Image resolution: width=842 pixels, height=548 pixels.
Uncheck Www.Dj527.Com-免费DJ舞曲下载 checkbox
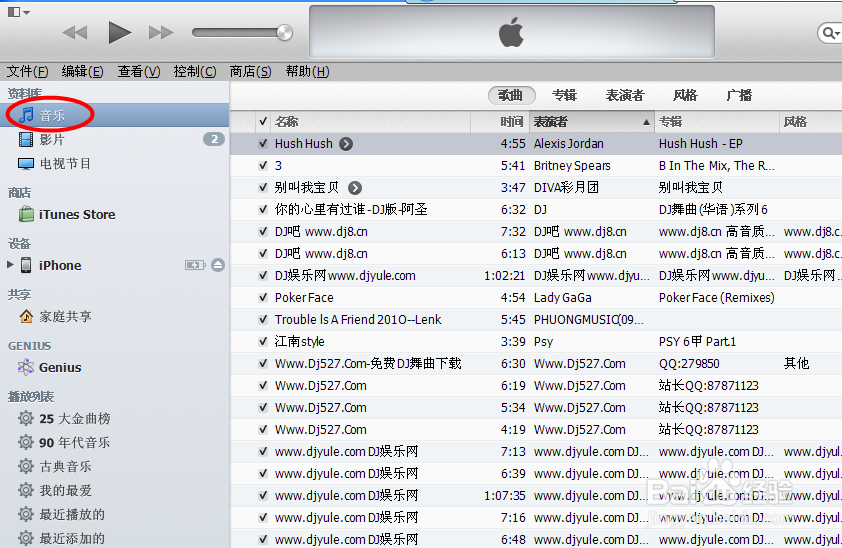click(x=263, y=364)
